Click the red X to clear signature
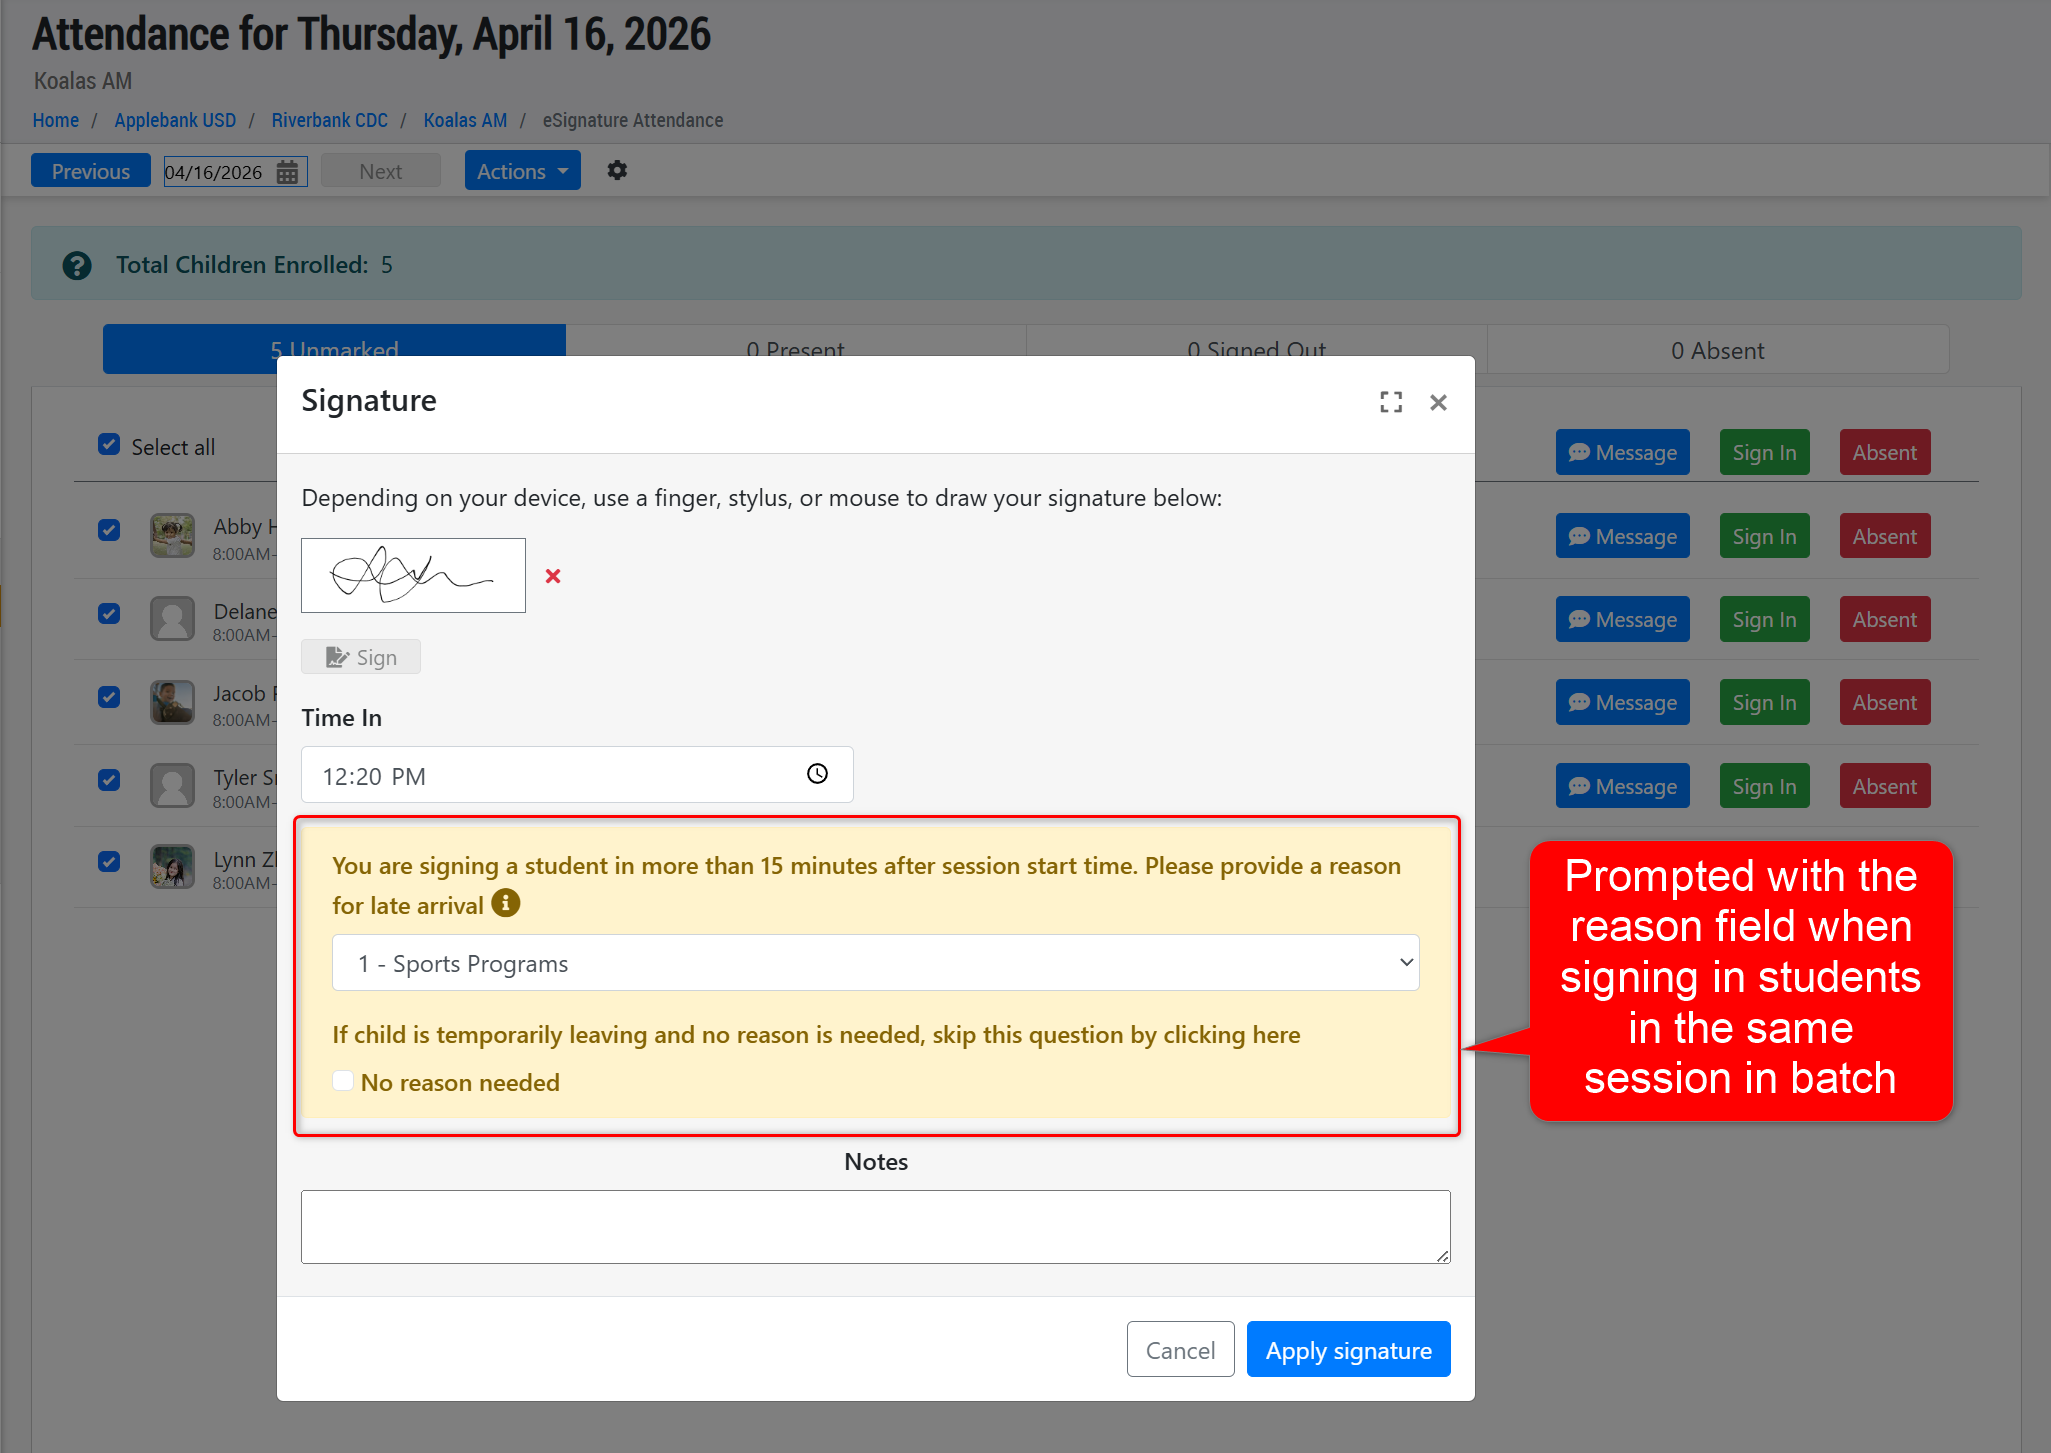Viewport: 2051px width, 1453px height. point(553,576)
